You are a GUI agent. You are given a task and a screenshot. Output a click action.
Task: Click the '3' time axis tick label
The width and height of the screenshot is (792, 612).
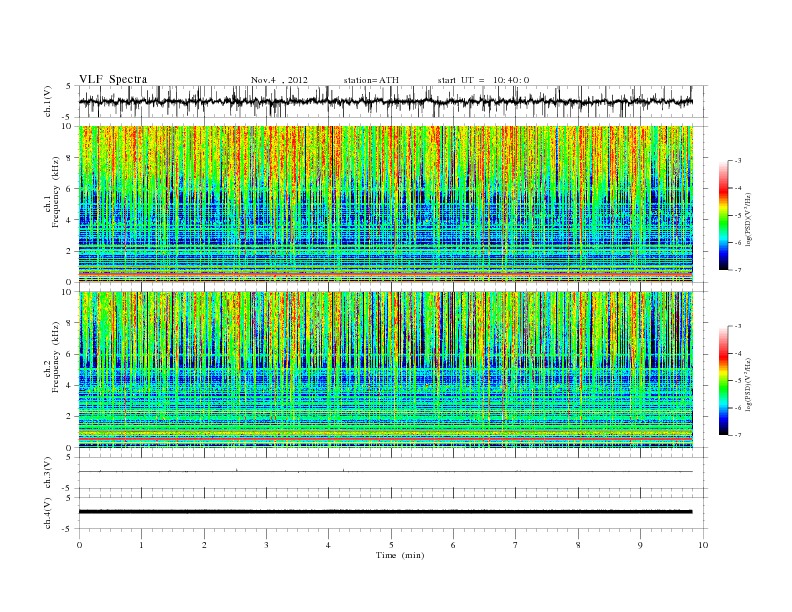266,545
